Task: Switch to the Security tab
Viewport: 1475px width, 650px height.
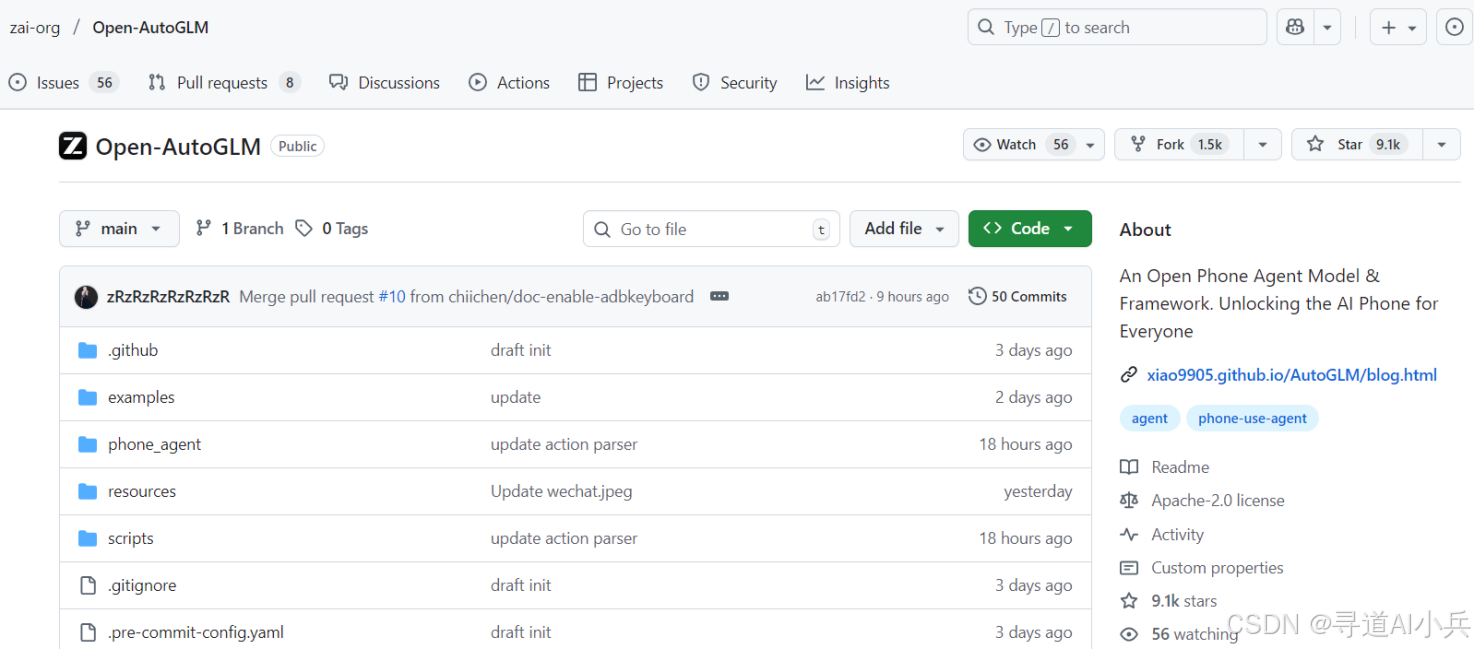Action: coord(735,83)
